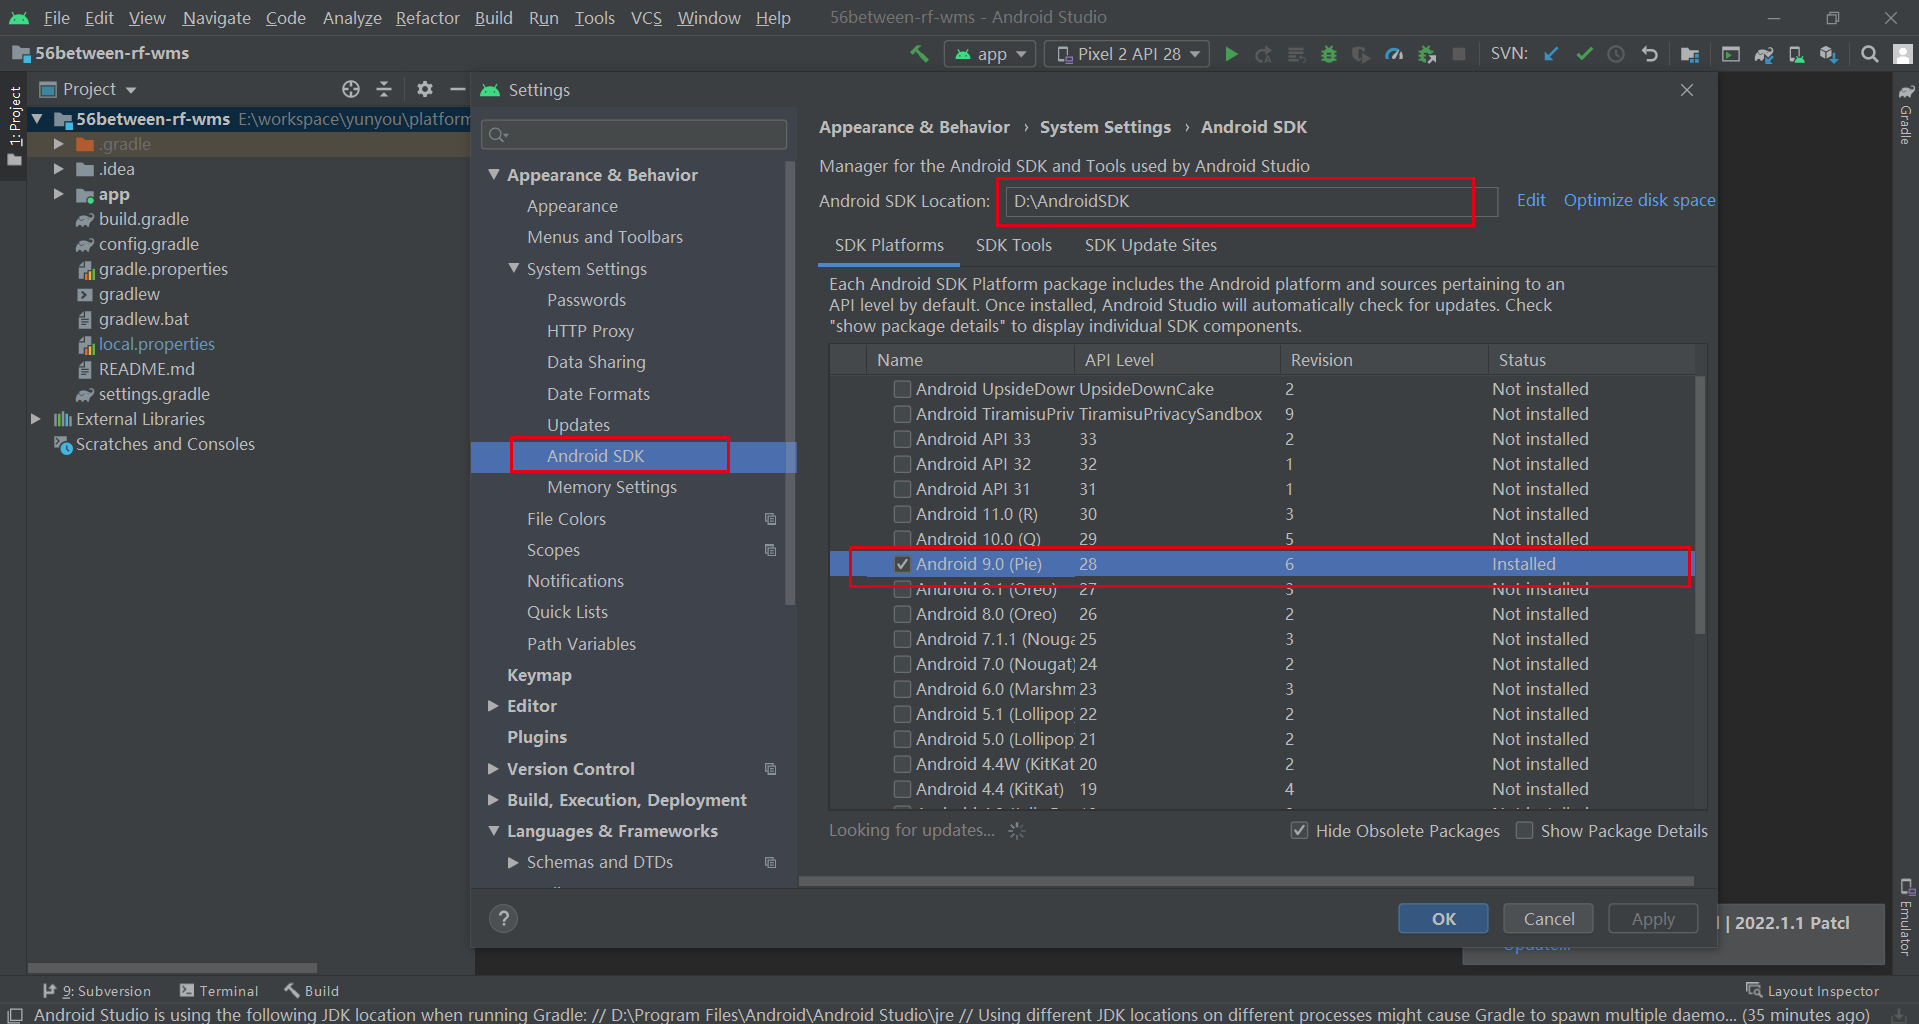The image size is (1919, 1024).
Task: Click the Edit link for SDK location
Action: [x=1530, y=200]
